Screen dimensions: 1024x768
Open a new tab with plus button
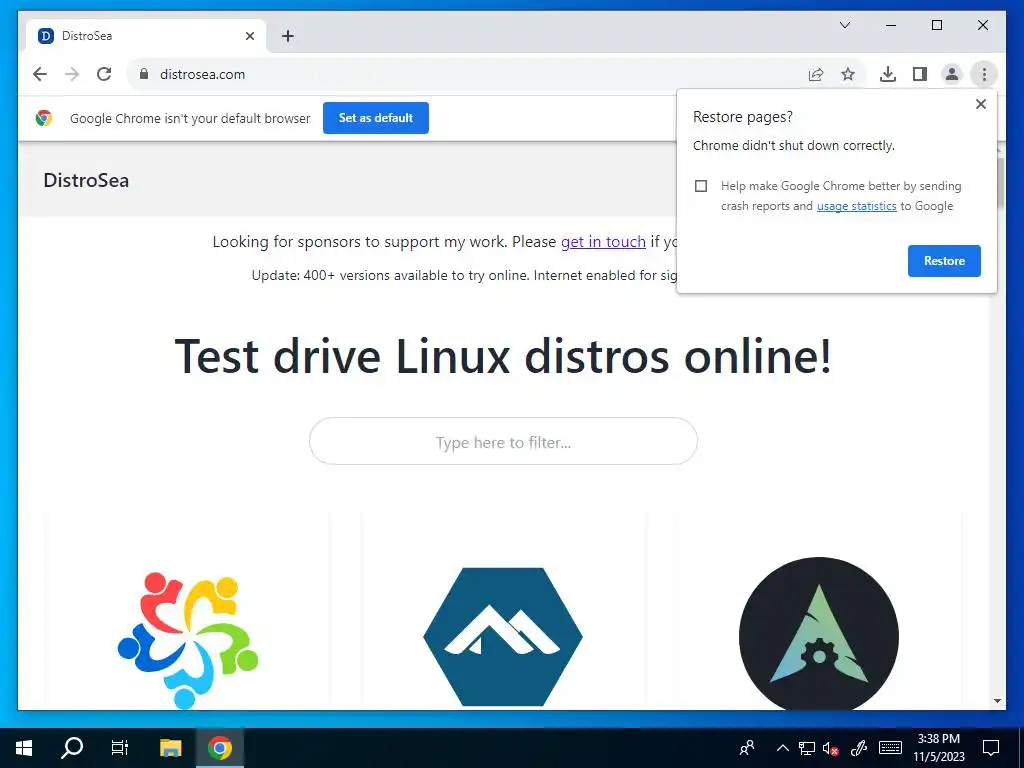point(287,36)
